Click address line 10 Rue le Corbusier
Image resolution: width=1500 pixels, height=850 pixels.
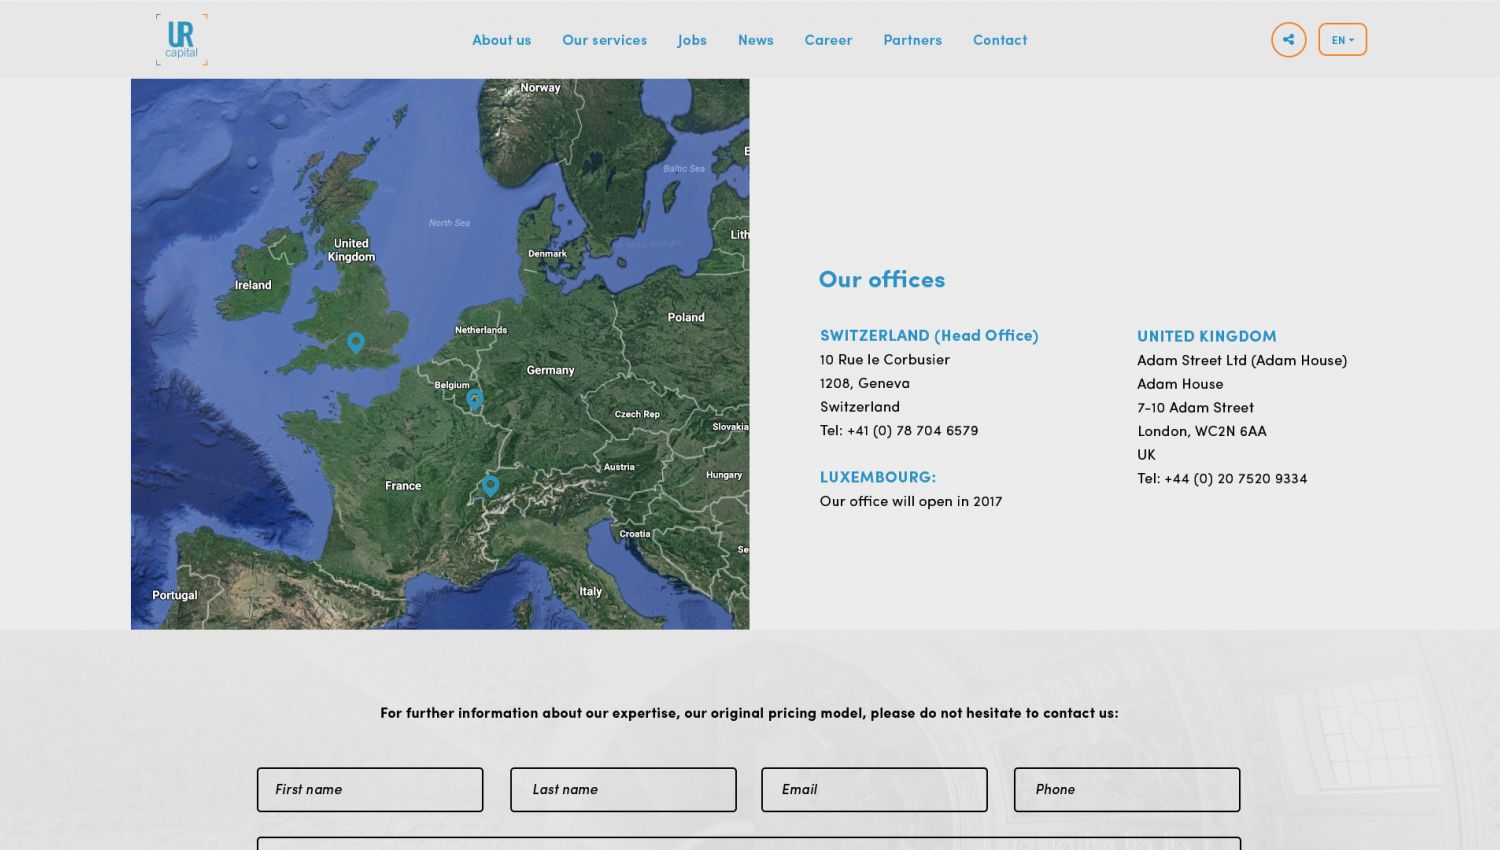[x=885, y=360]
